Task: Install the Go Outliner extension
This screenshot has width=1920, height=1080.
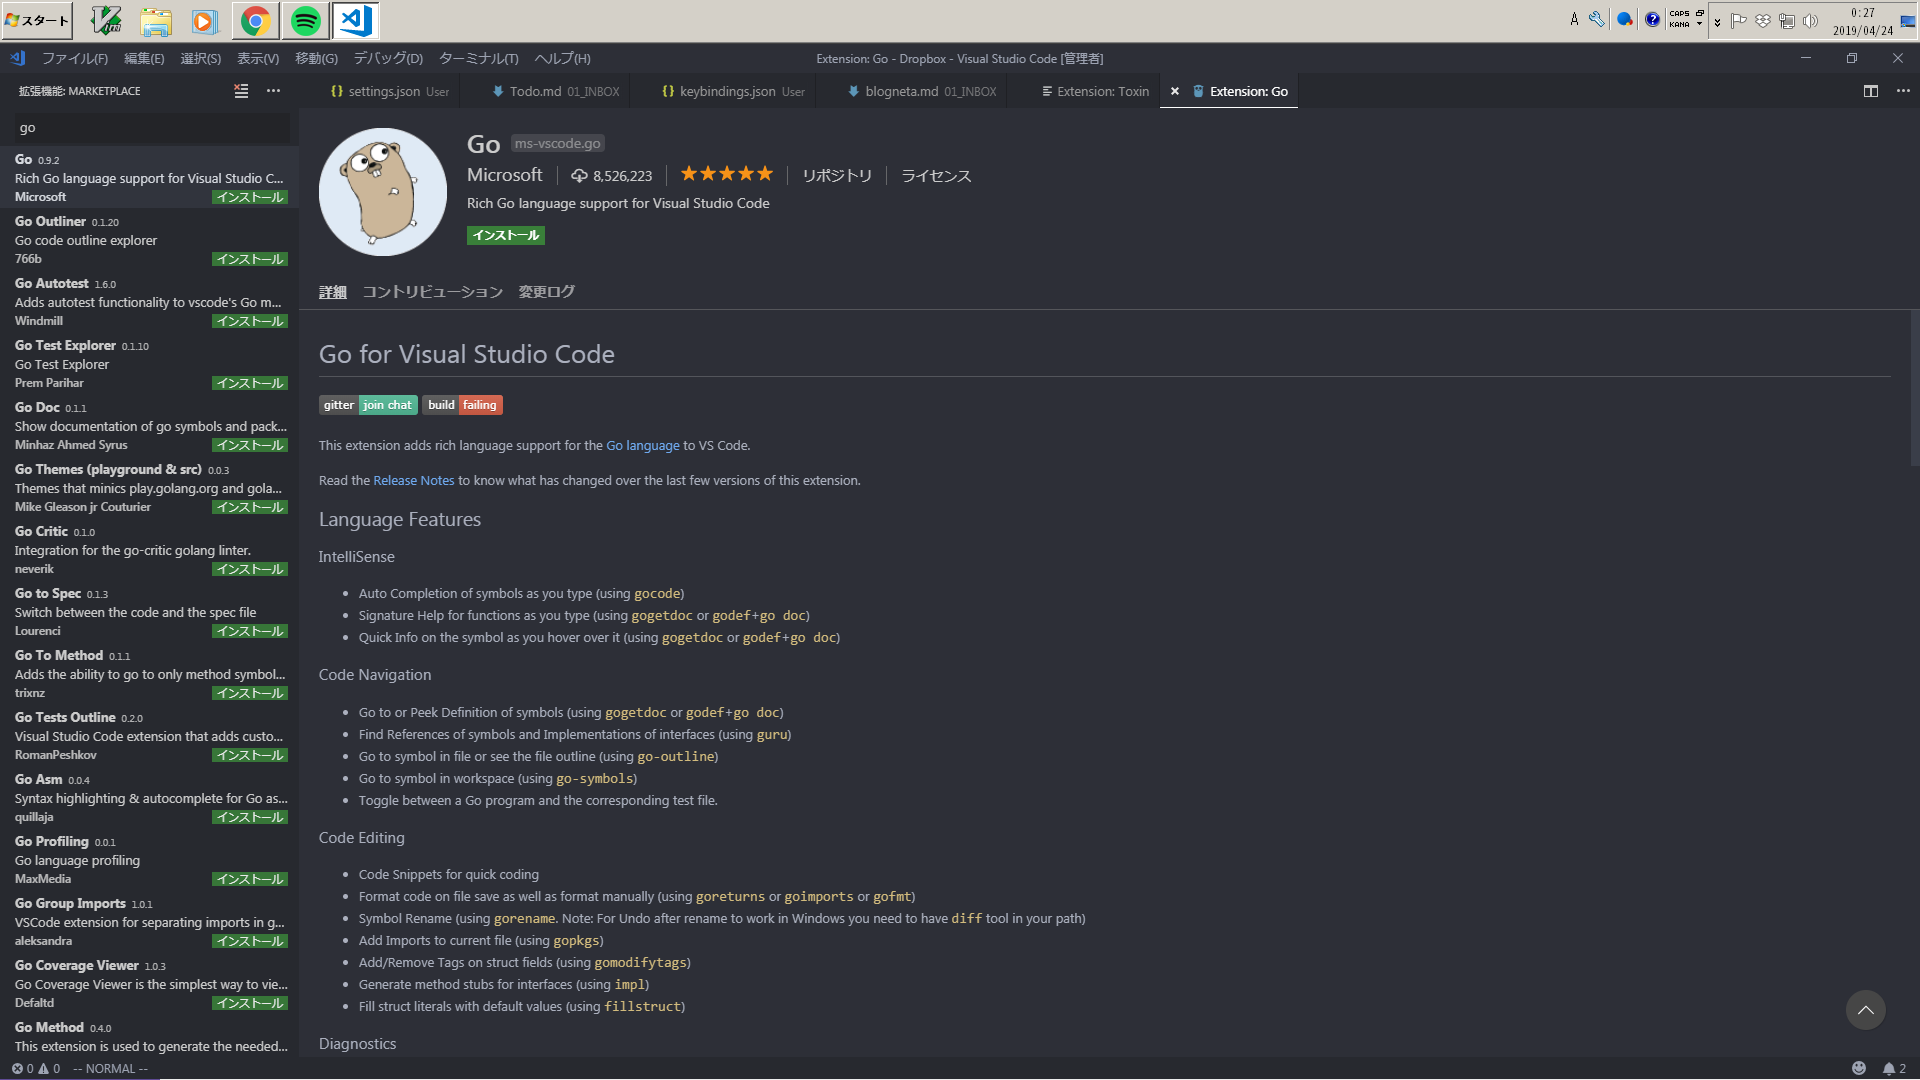Action: (x=250, y=259)
